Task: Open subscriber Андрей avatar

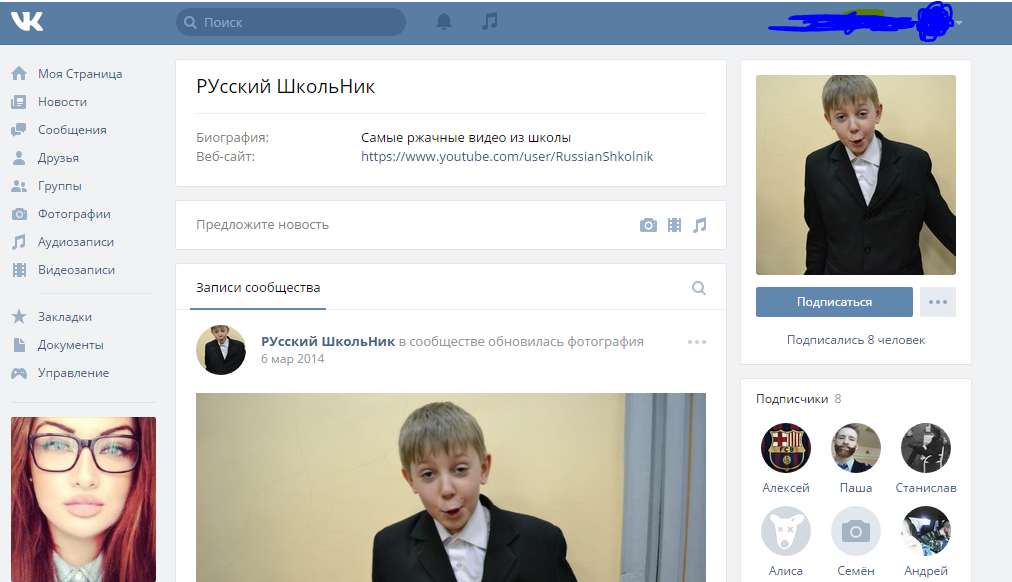Action: [926, 531]
